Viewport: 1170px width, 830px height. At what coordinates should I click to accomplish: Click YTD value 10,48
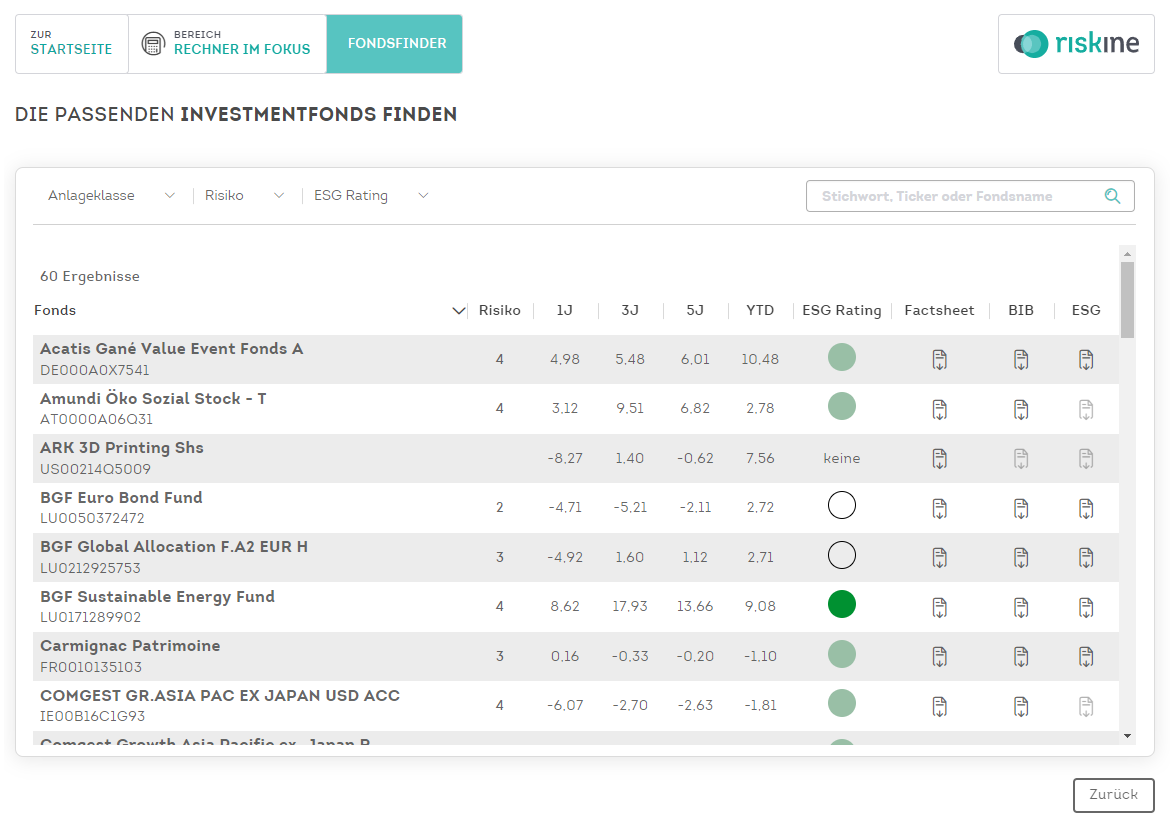760,360
